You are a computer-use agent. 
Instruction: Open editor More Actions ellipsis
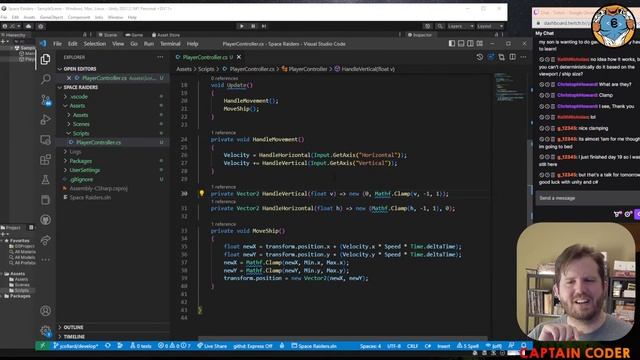[x=523, y=57]
